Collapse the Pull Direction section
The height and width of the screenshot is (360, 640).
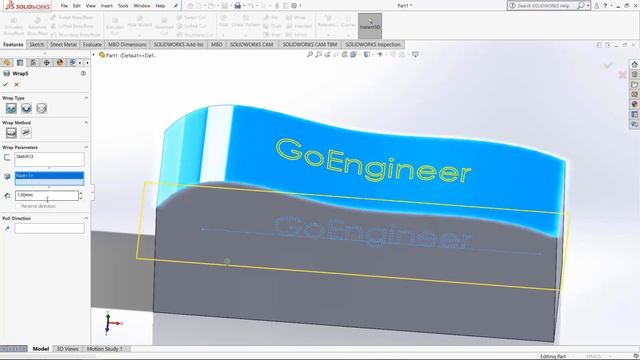coord(86,218)
